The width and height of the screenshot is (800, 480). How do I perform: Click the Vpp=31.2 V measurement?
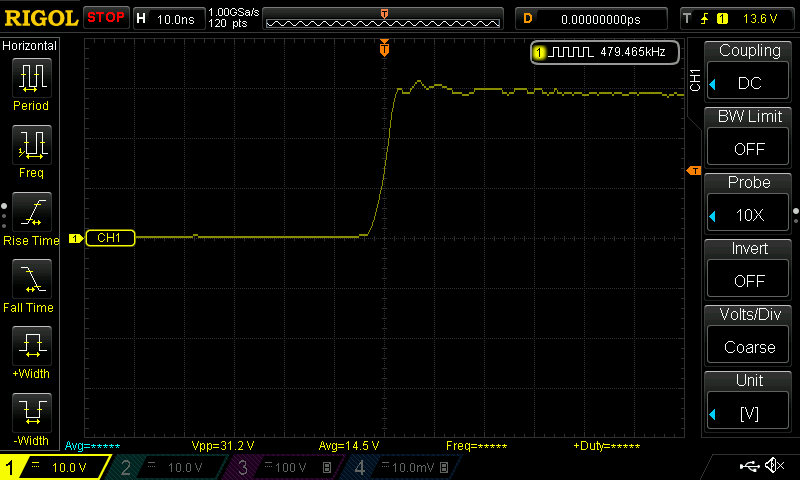(x=223, y=446)
